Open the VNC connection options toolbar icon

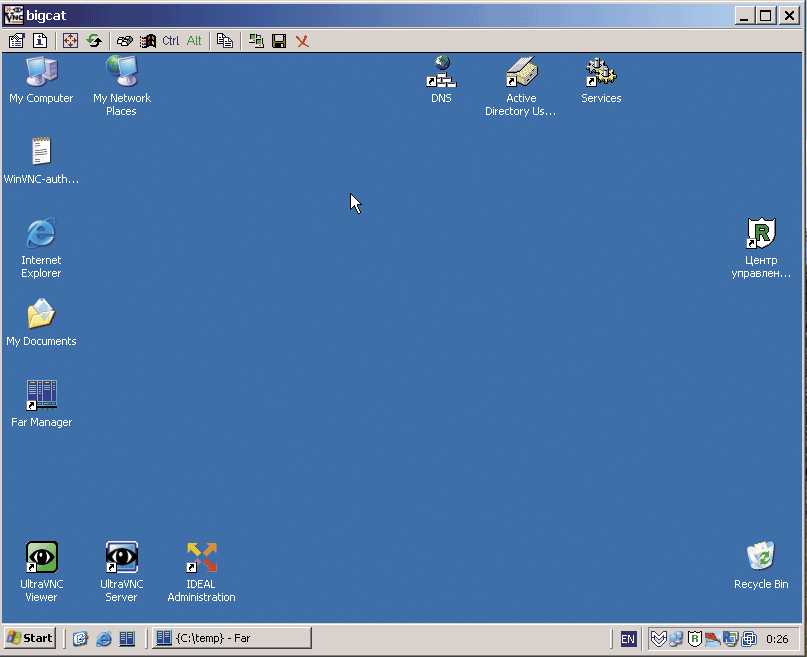[16, 41]
